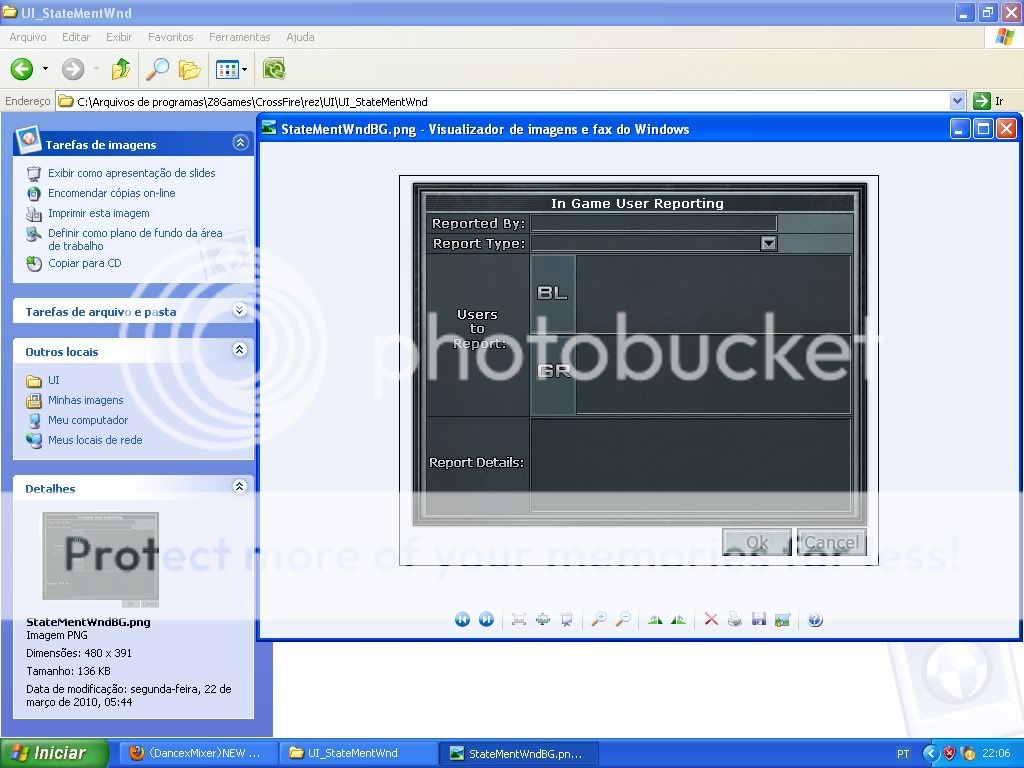The image size is (1024, 768).
Task: Delete image with the red X icon
Action: tap(711, 620)
